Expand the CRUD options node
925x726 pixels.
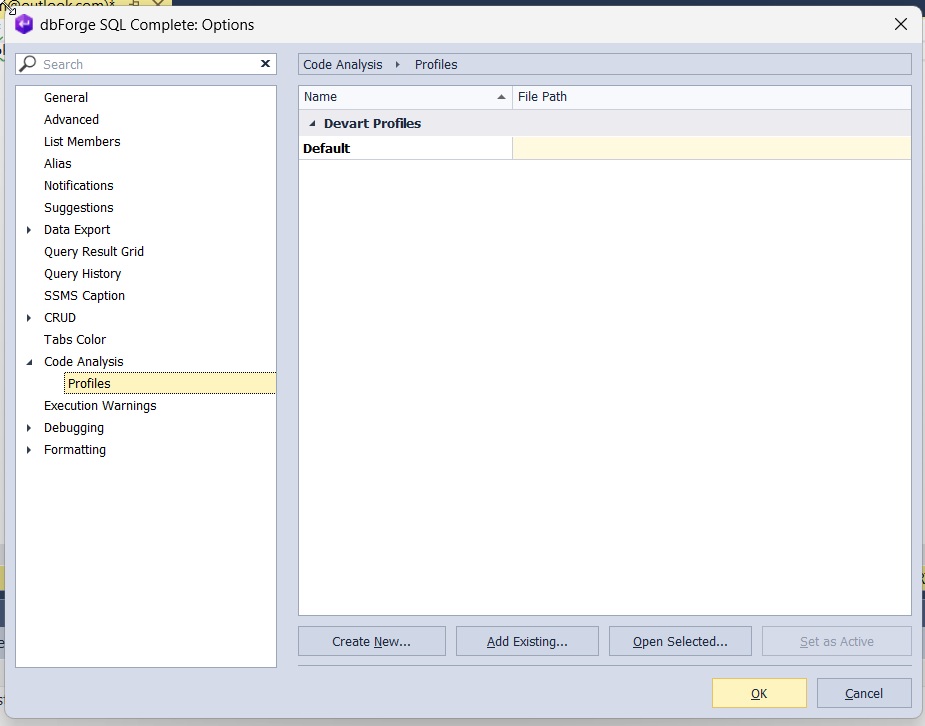click(x=29, y=318)
